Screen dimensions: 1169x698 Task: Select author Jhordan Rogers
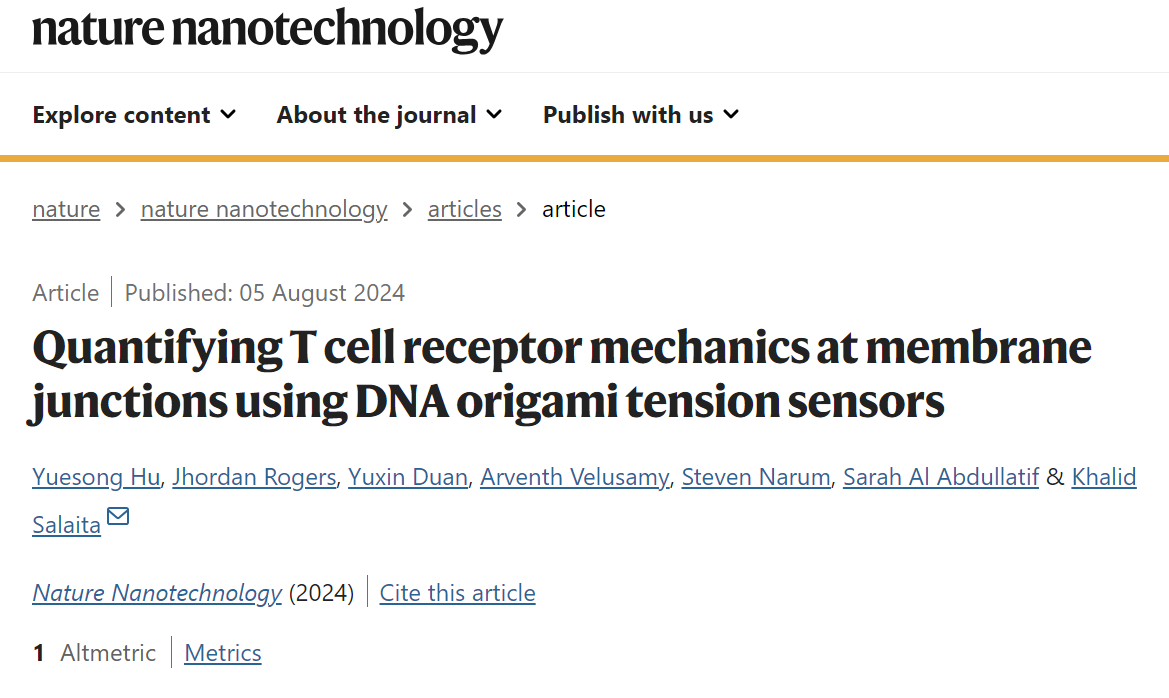(x=254, y=477)
